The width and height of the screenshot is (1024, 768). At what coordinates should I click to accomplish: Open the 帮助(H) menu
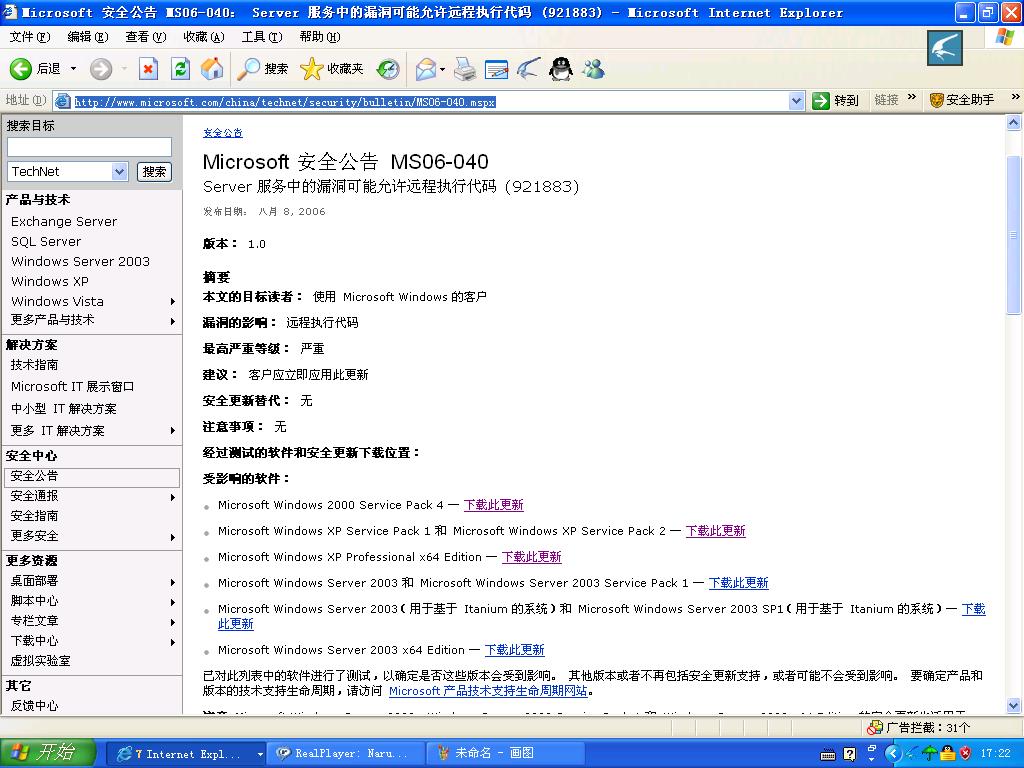[320, 37]
